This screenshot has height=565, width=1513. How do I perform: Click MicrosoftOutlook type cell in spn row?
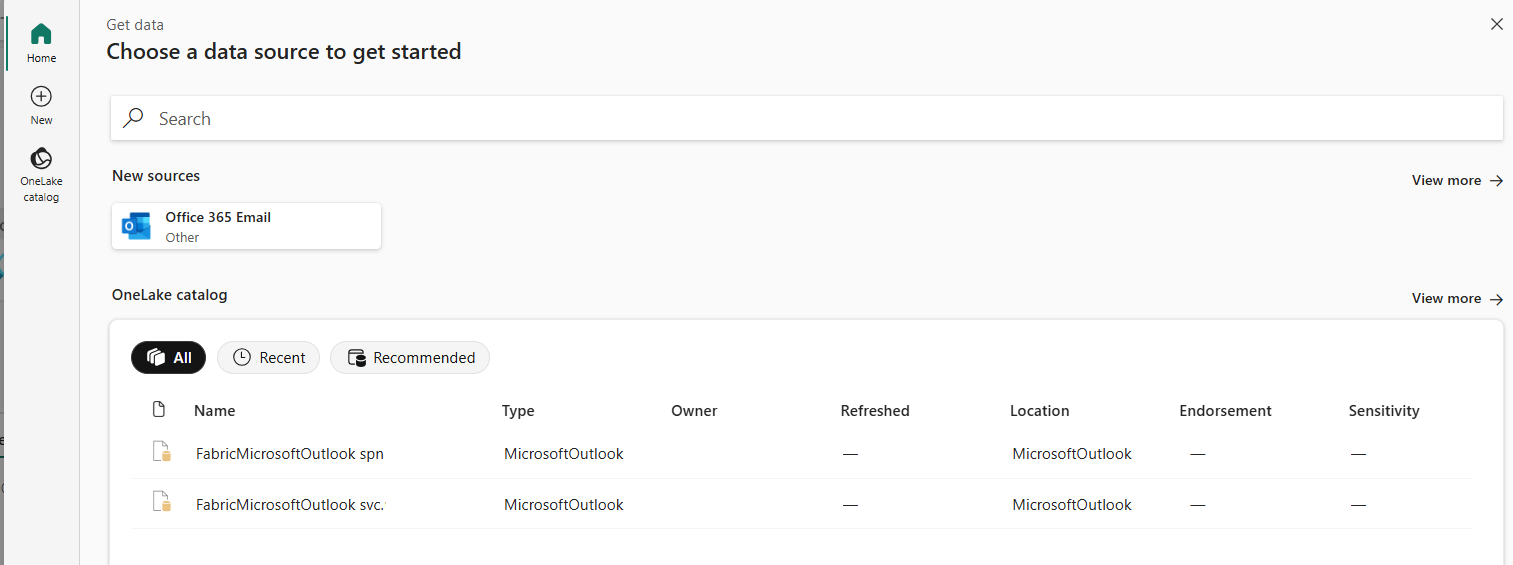[x=564, y=453]
